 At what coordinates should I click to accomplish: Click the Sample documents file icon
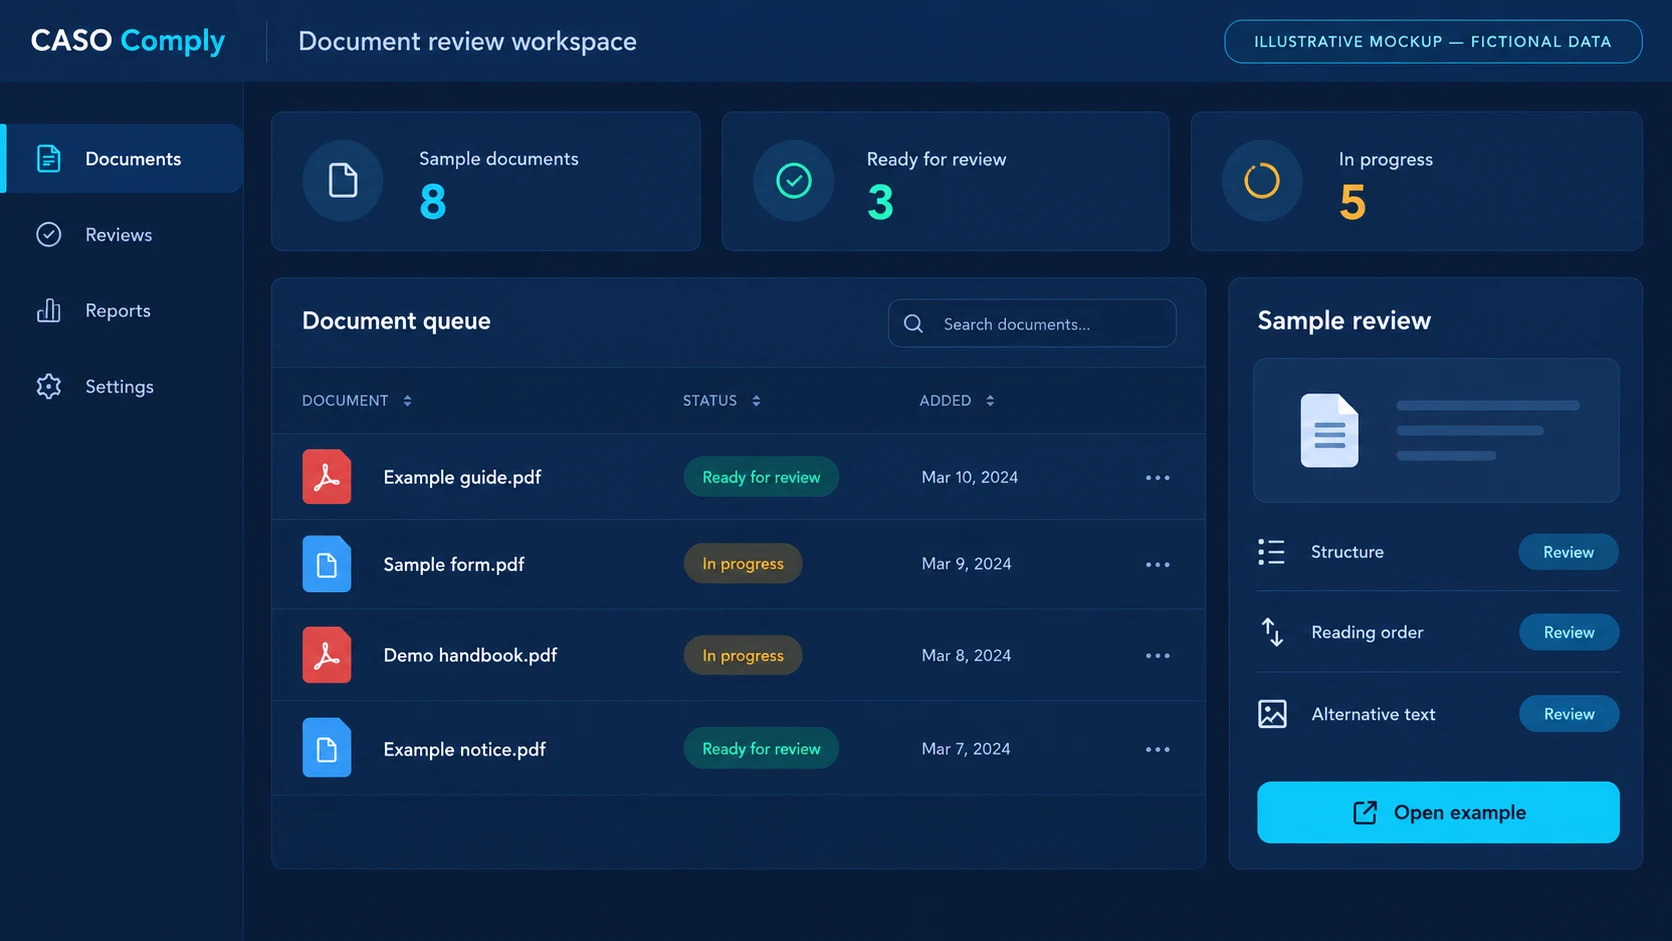343,181
